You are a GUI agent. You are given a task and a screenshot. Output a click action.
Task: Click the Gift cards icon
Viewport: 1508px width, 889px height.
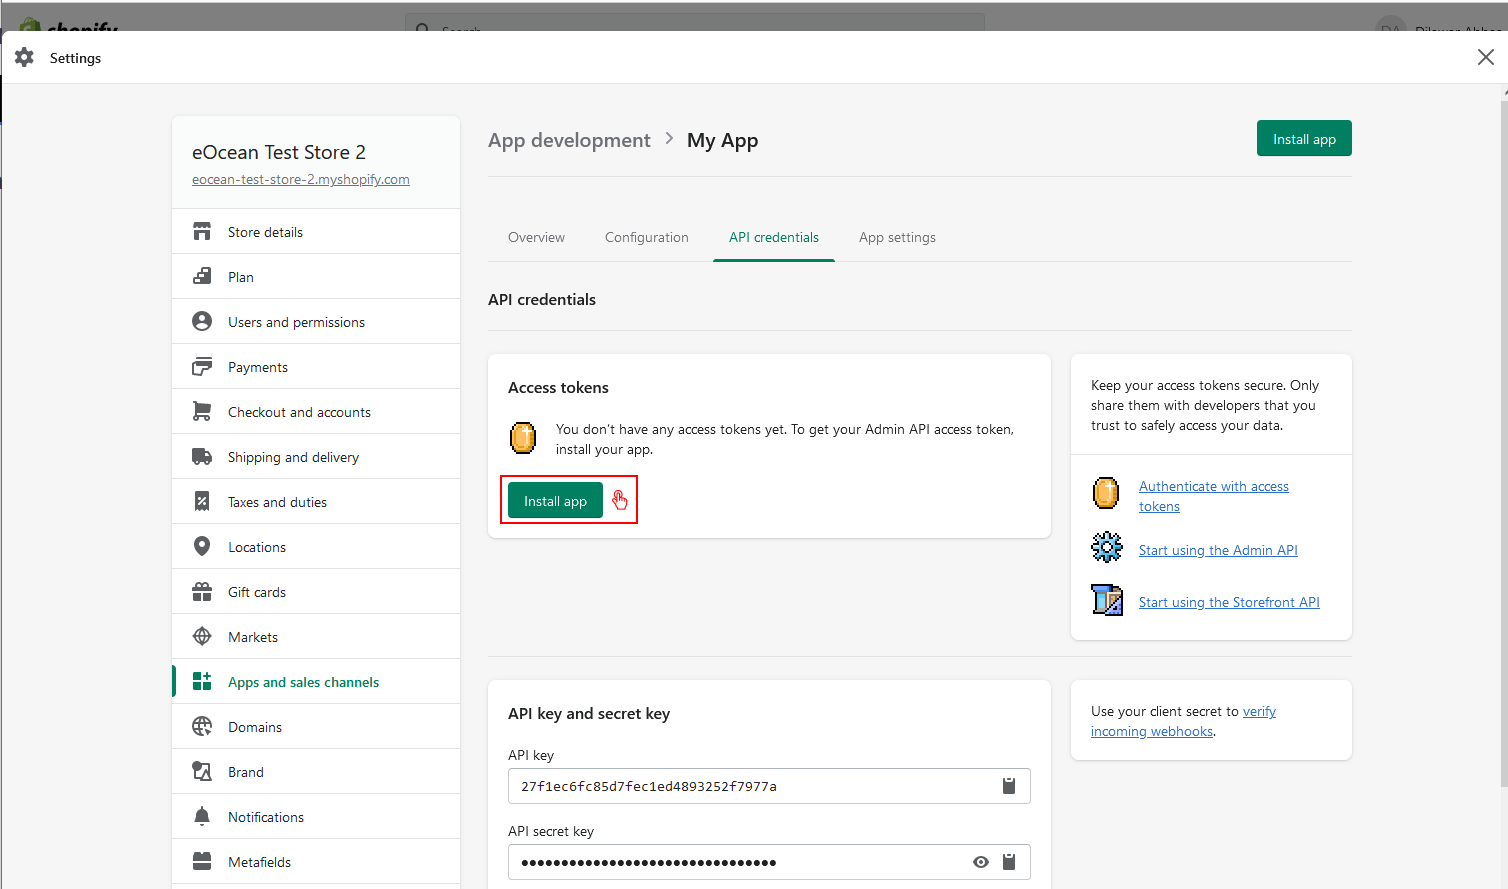click(x=202, y=592)
